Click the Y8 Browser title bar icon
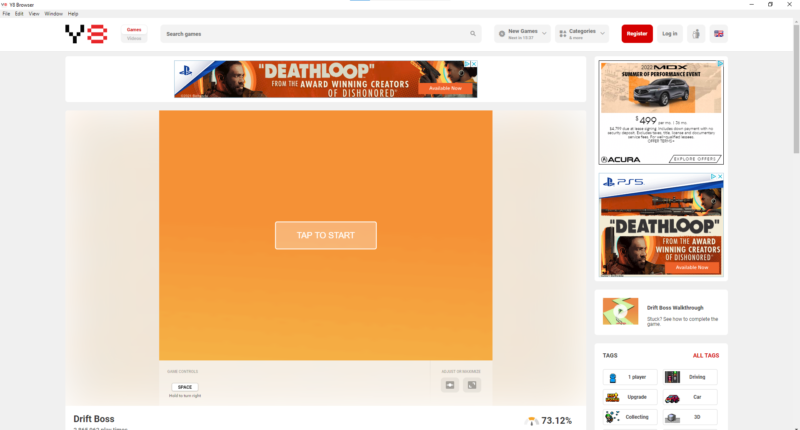The width and height of the screenshot is (800, 430). 4,5
